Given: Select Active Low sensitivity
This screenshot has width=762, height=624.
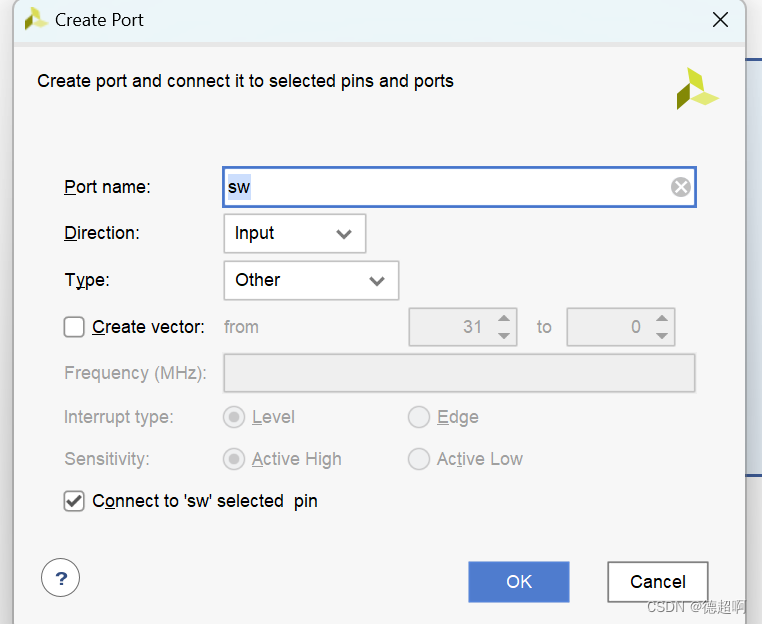Looking at the screenshot, I should pos(419,459).
